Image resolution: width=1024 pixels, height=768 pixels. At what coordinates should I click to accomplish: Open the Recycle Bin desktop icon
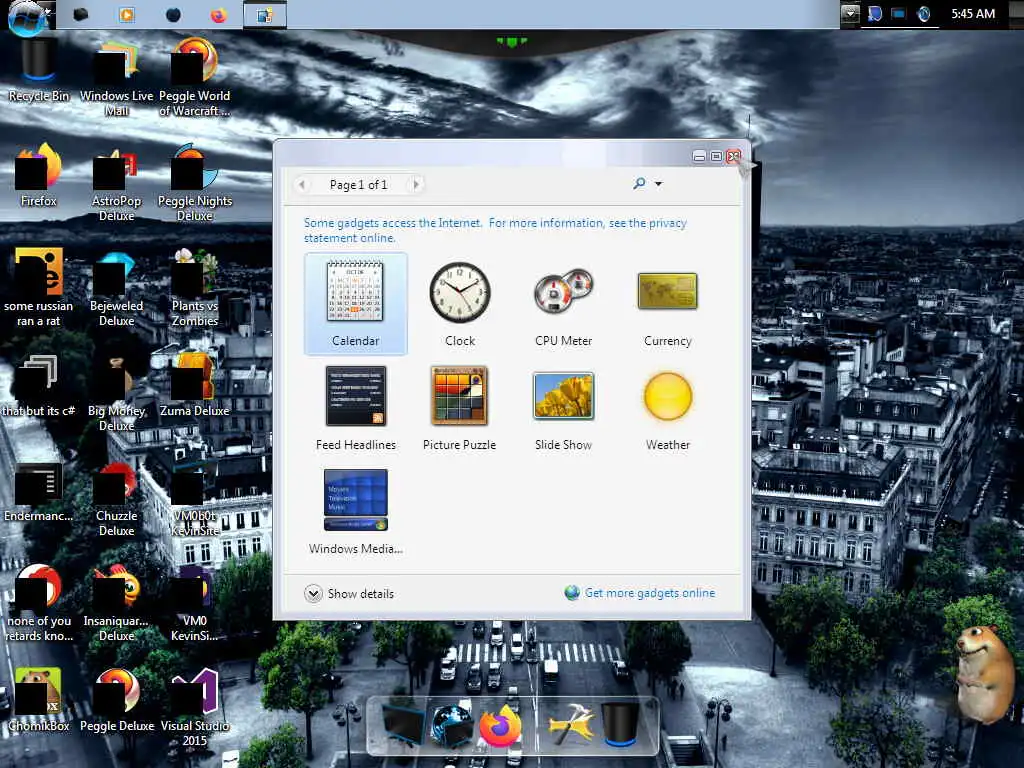39,70
